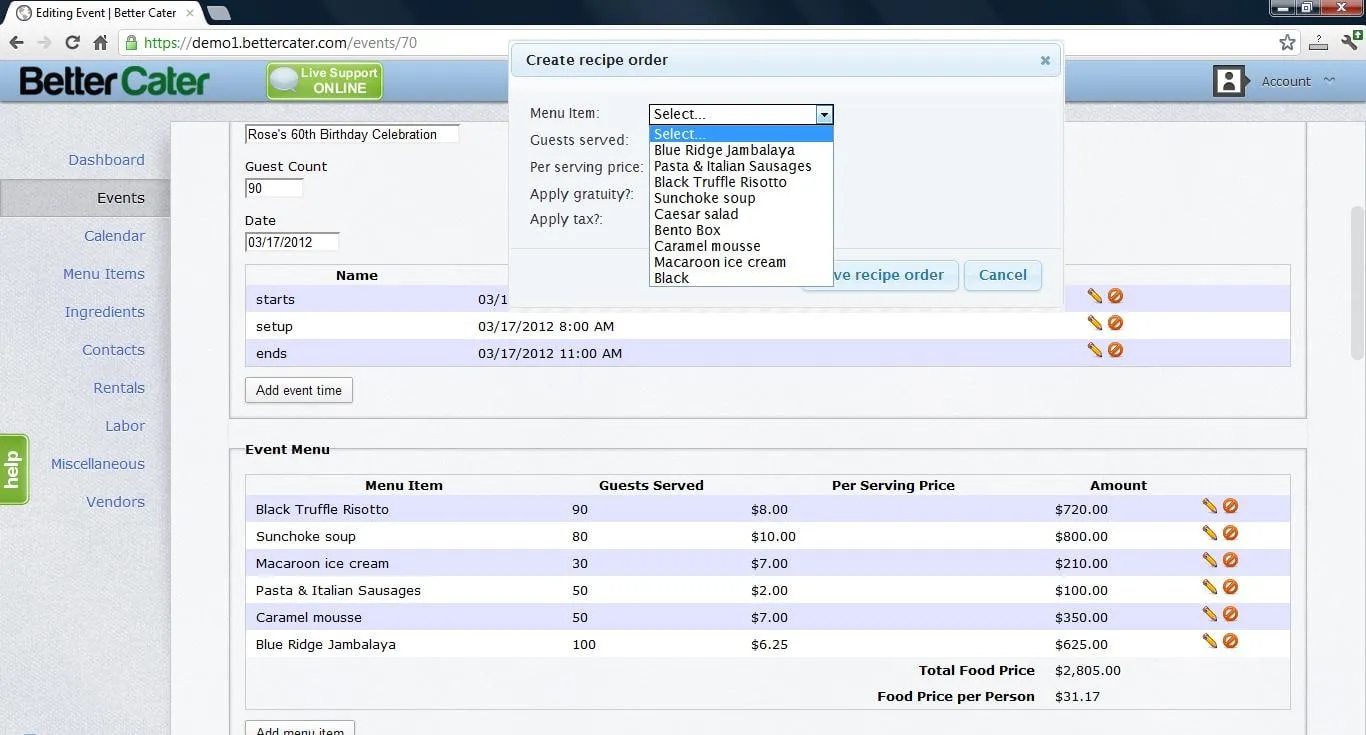Edit the Sunchoke soup menu row

click(x=1210, y=533)
